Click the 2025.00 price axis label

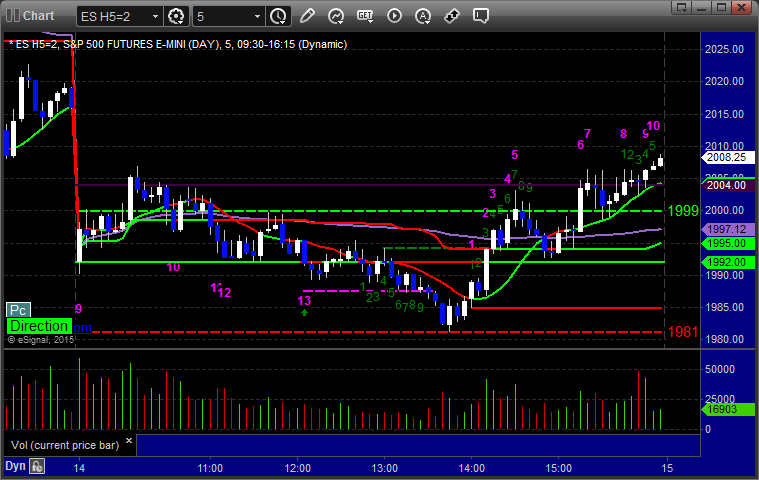[x=724, y=49]
